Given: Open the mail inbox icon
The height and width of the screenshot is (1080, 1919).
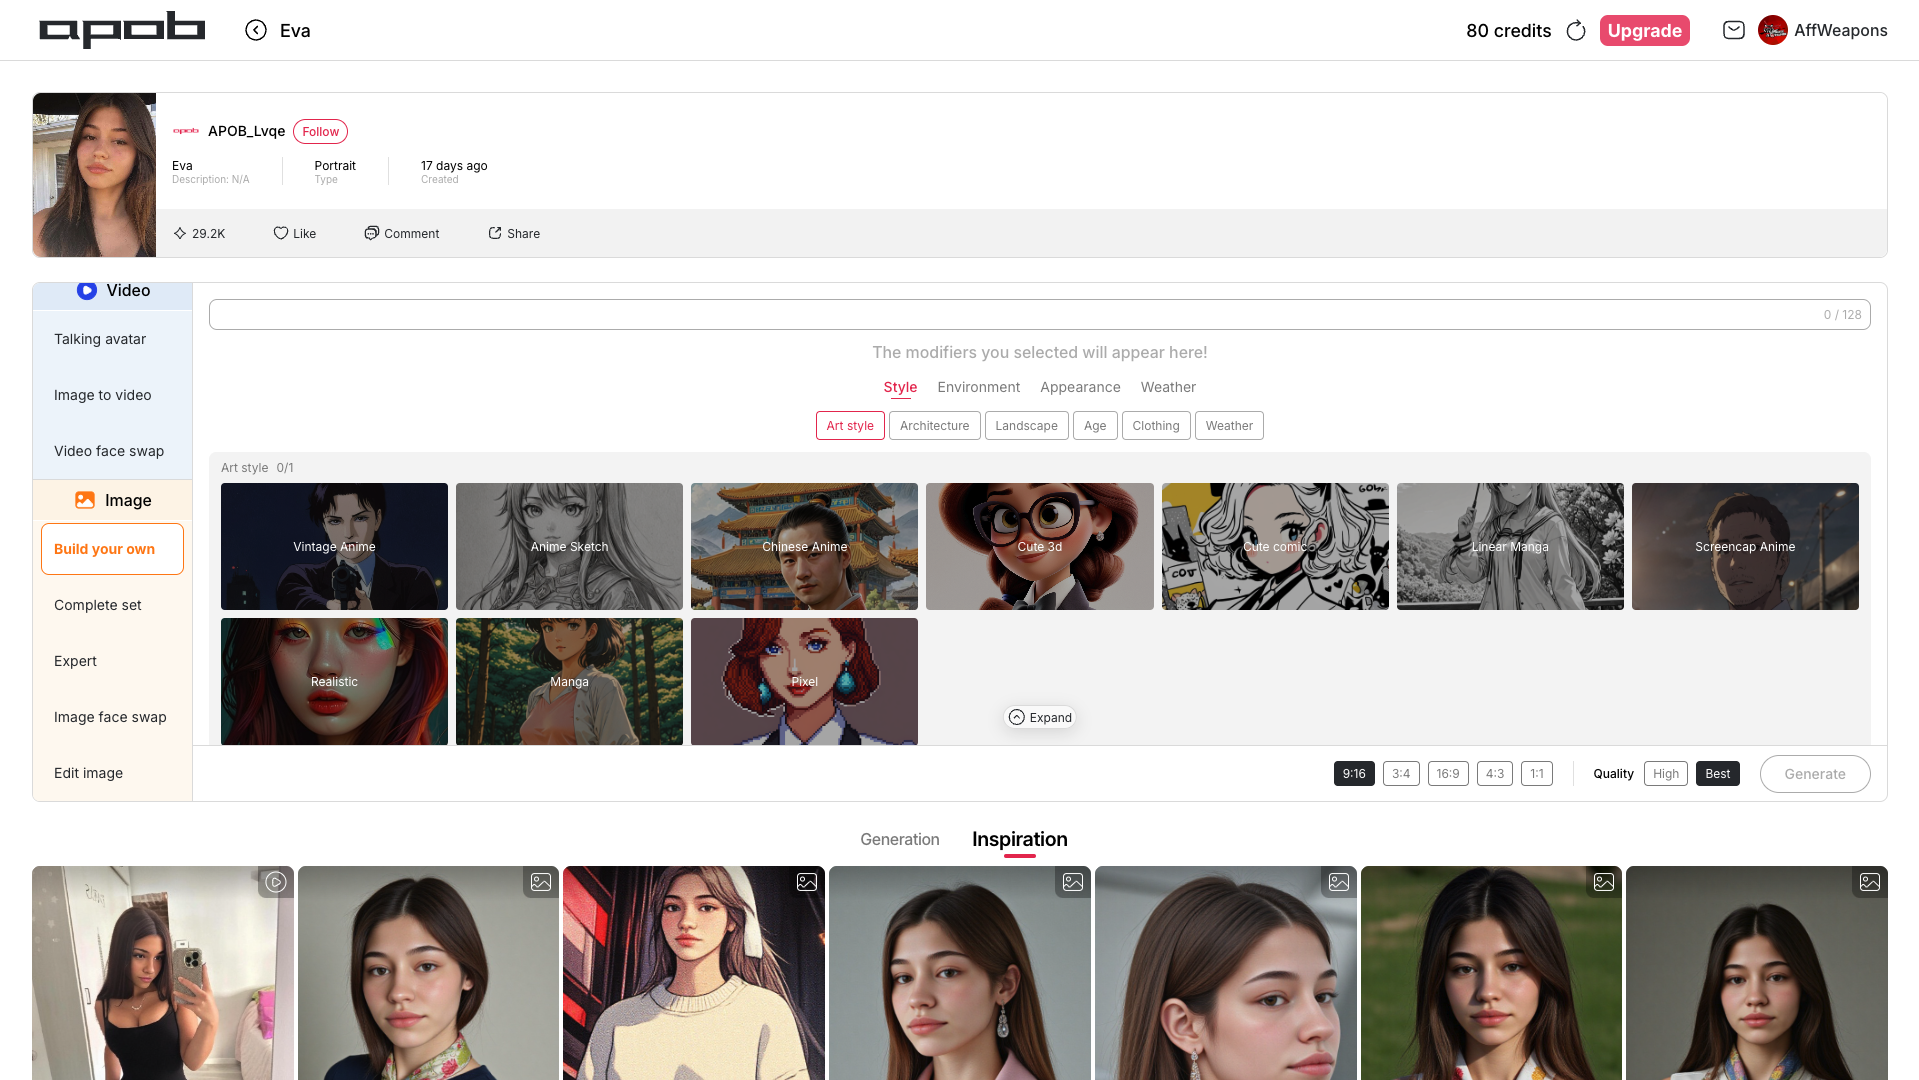Looking at the screenshot, I should pyautogui.click(x=1734, y=30).
